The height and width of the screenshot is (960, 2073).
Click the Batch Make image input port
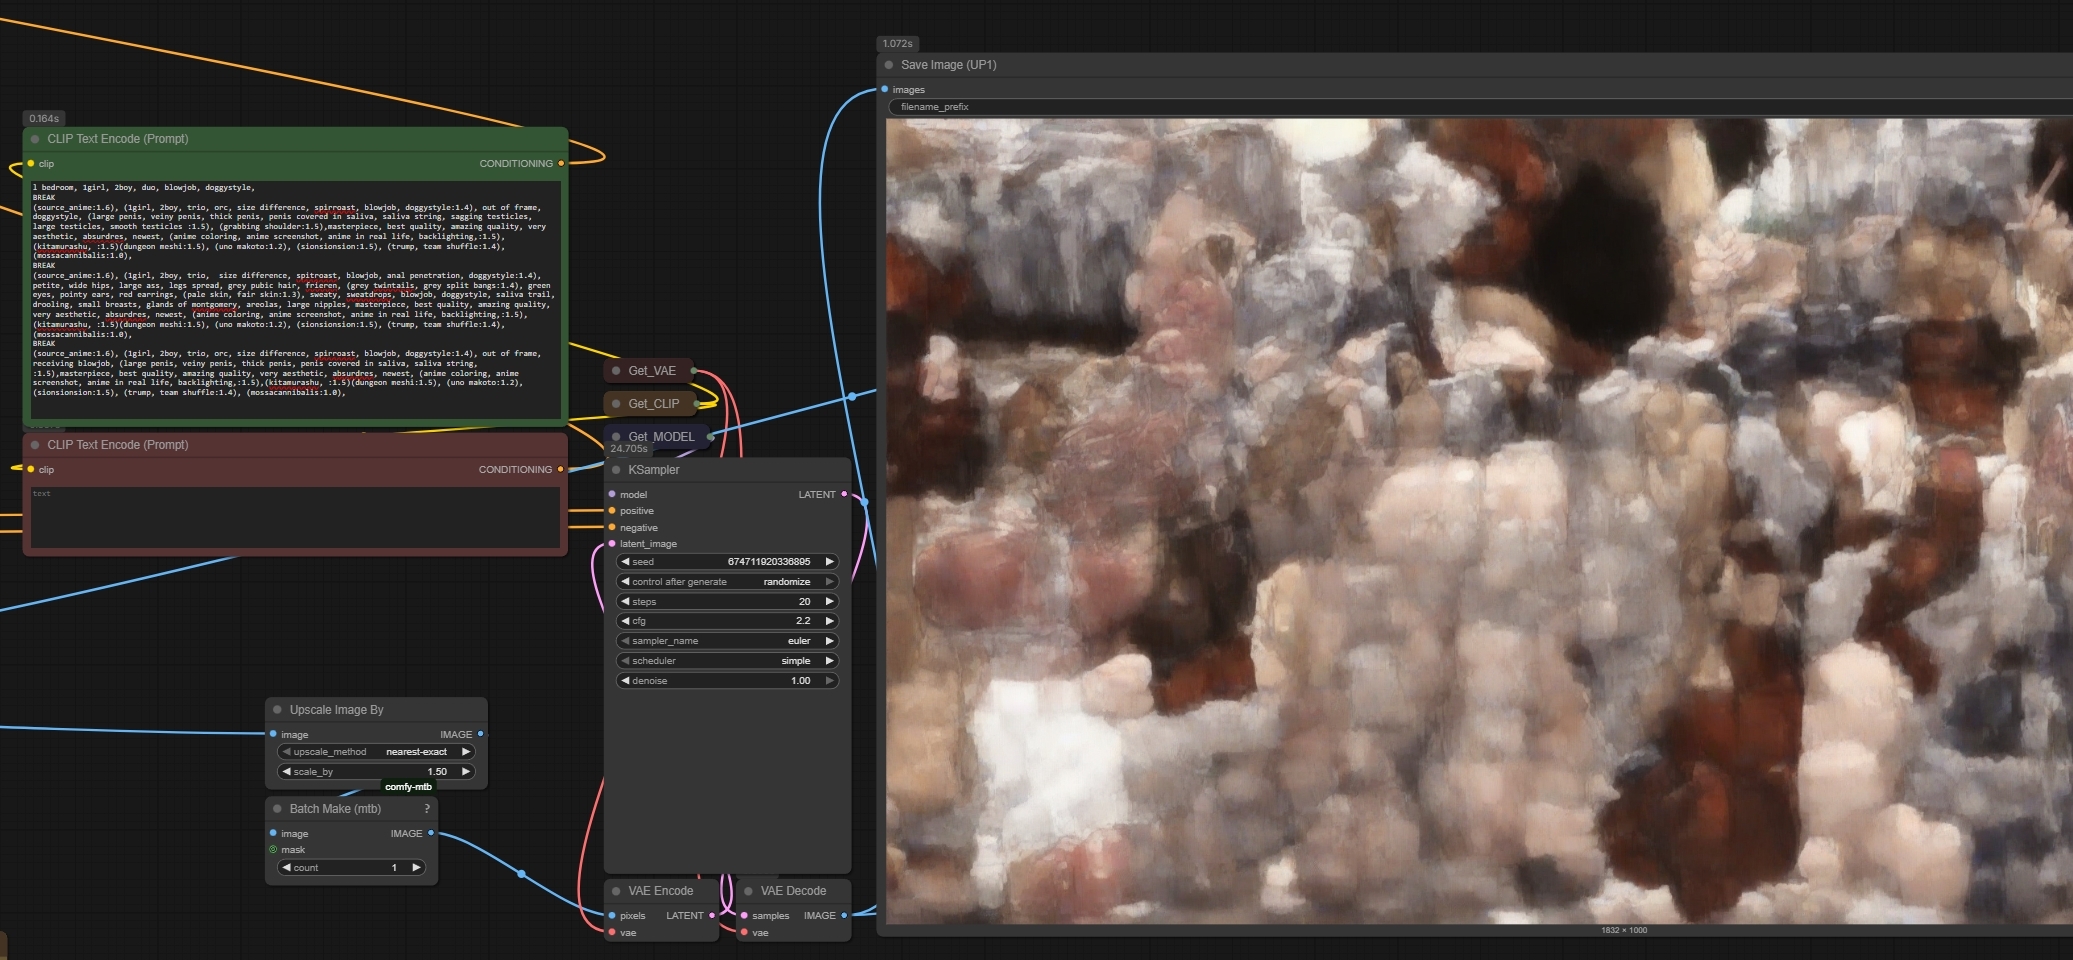[x=273, y=833]
